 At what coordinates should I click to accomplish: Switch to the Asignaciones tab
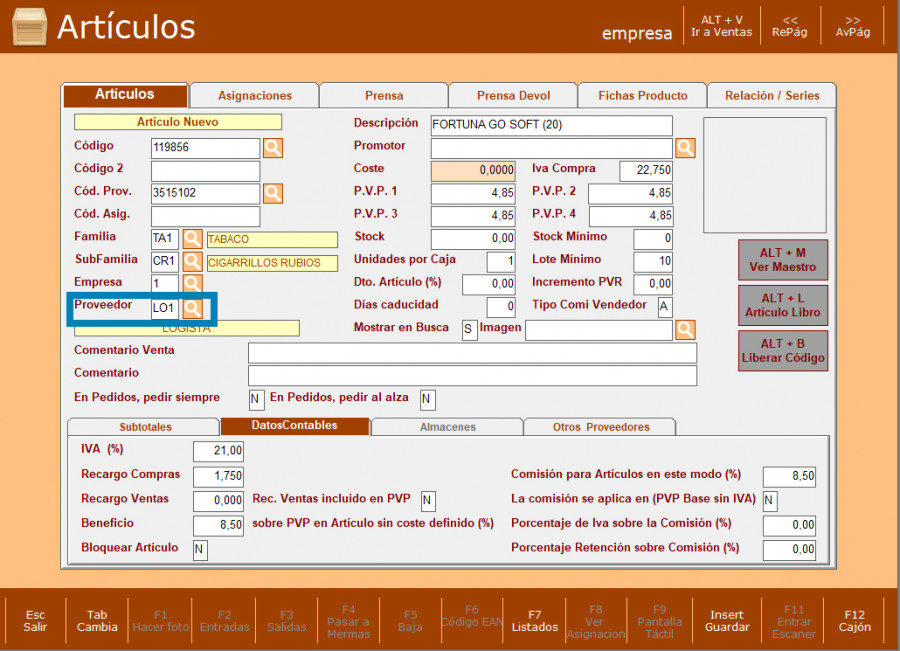tap(255, 96)
